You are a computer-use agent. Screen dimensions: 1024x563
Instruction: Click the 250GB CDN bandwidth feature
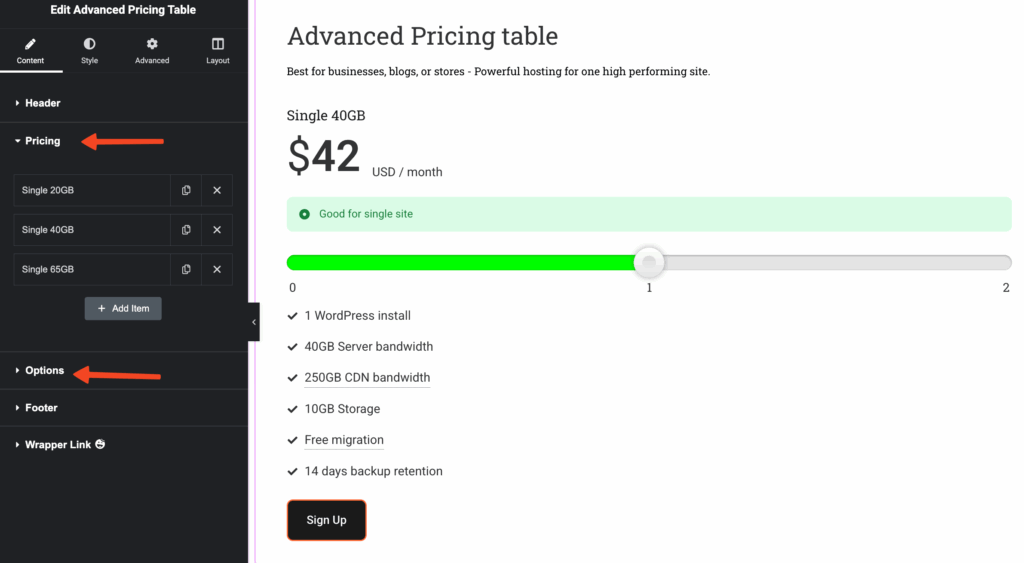click(x=367, y=378)
